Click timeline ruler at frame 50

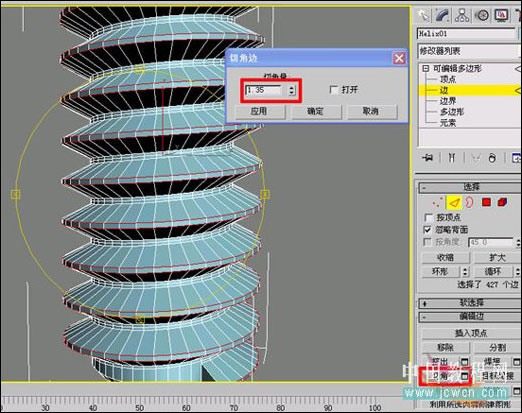[140, 408]
